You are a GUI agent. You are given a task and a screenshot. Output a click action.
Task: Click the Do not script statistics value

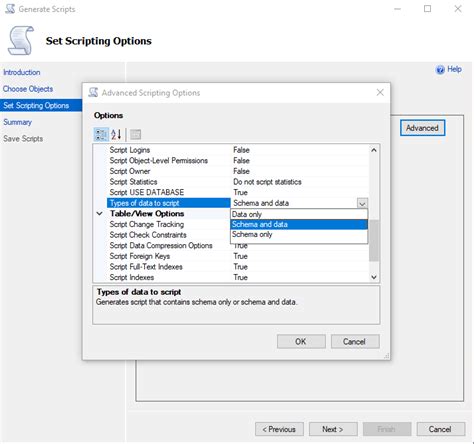[x=267, y=182]
